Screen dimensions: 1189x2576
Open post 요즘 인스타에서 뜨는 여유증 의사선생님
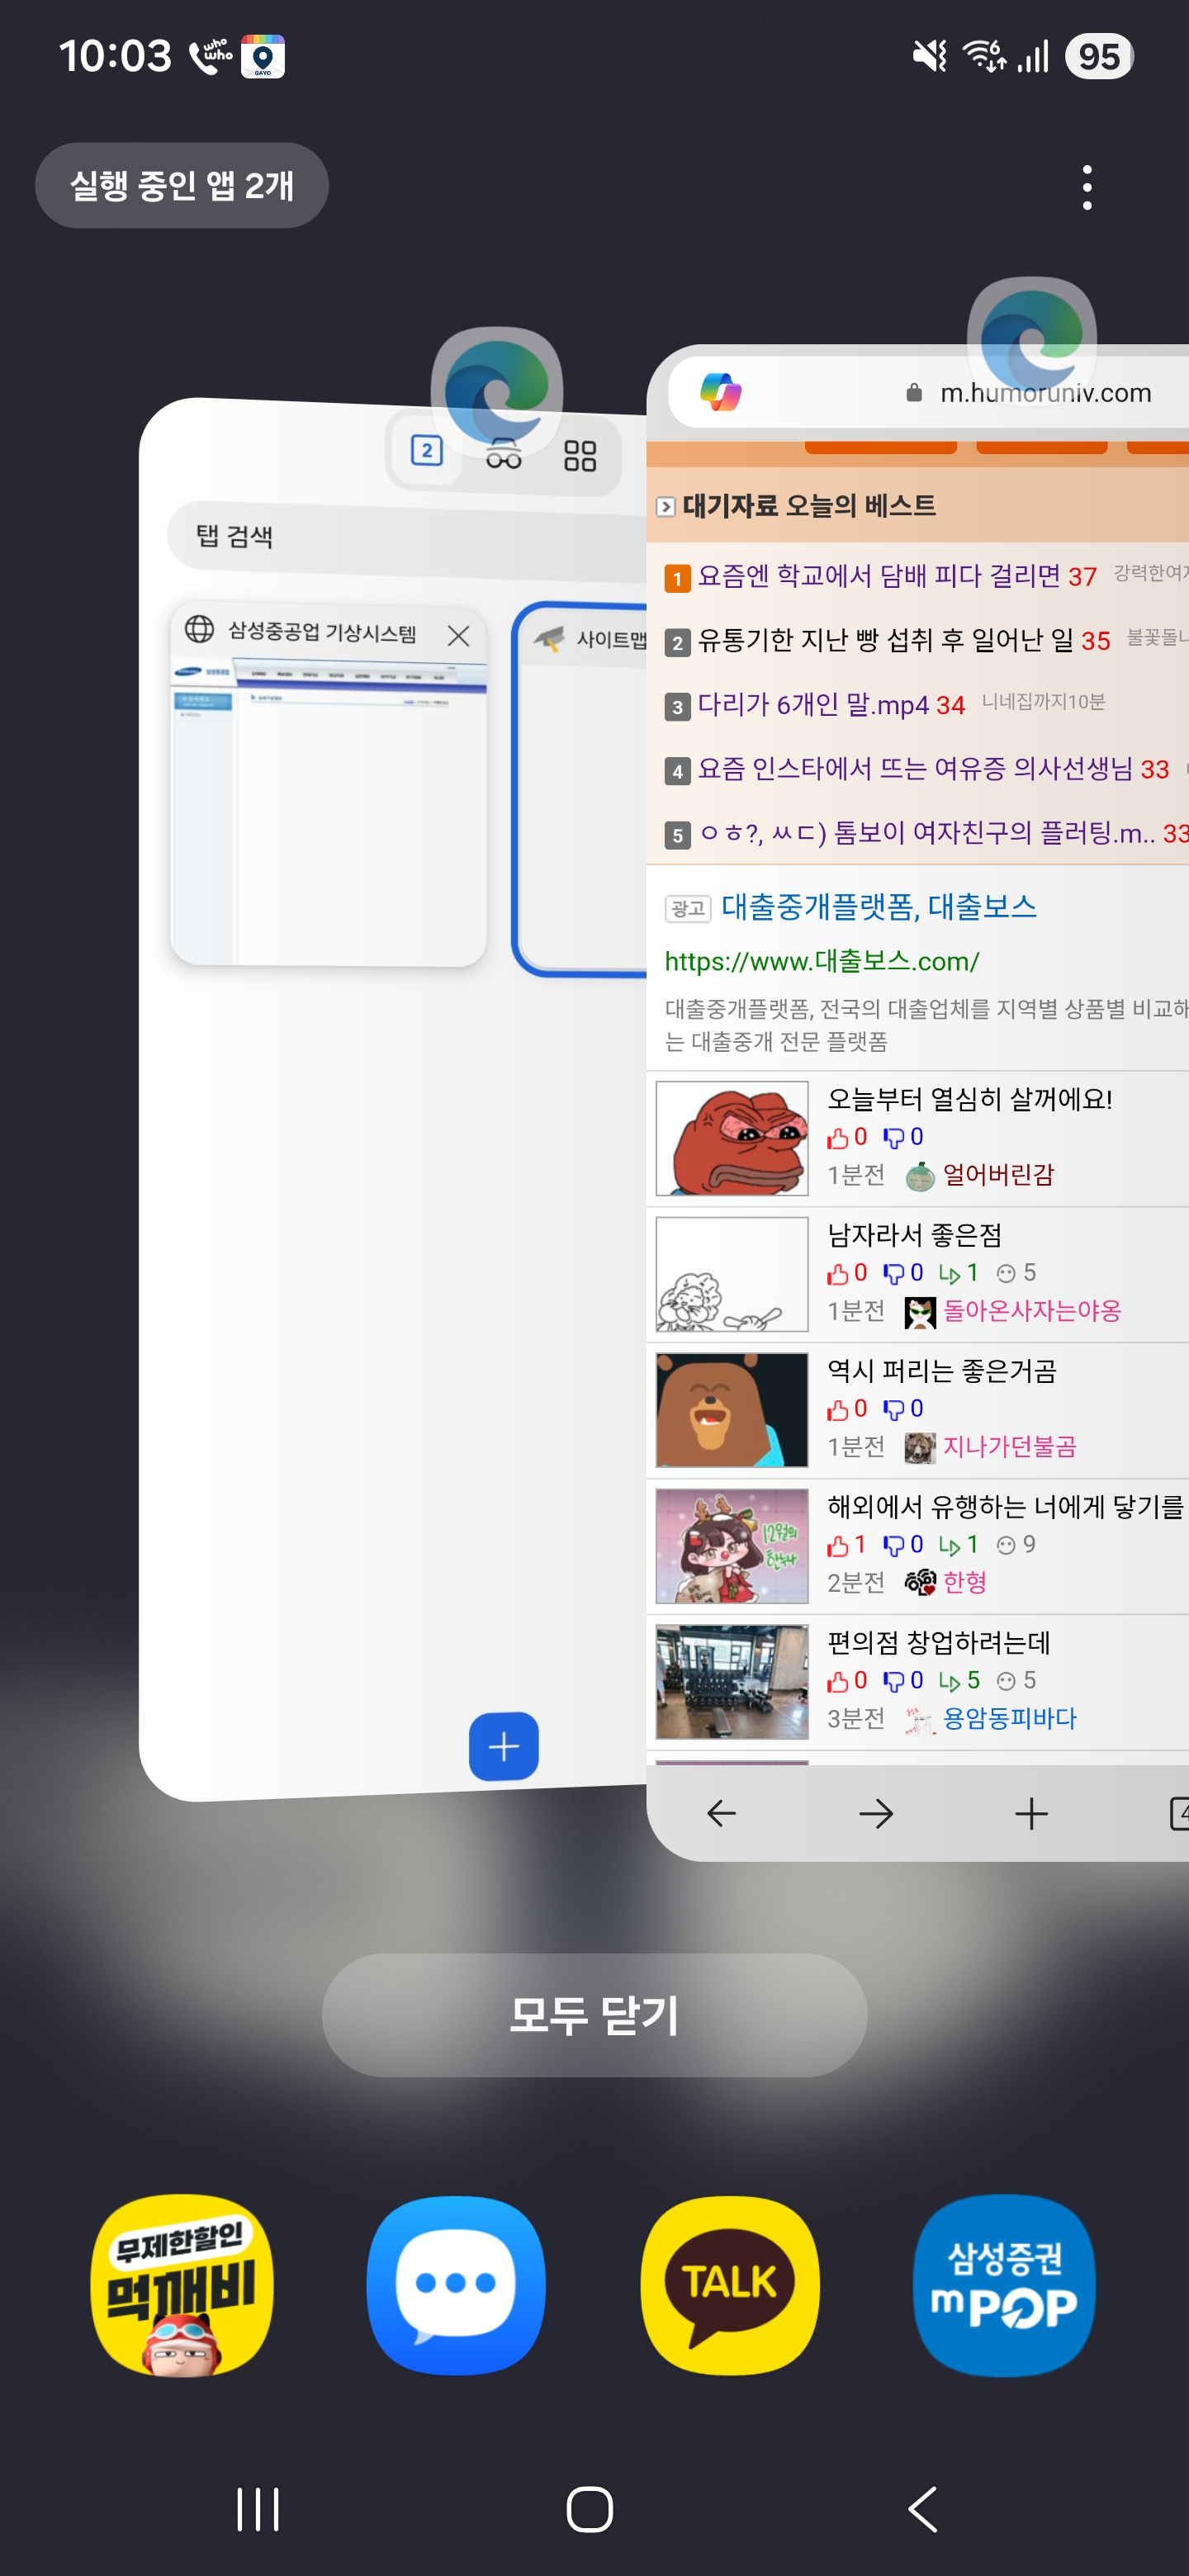coord(915,768)
